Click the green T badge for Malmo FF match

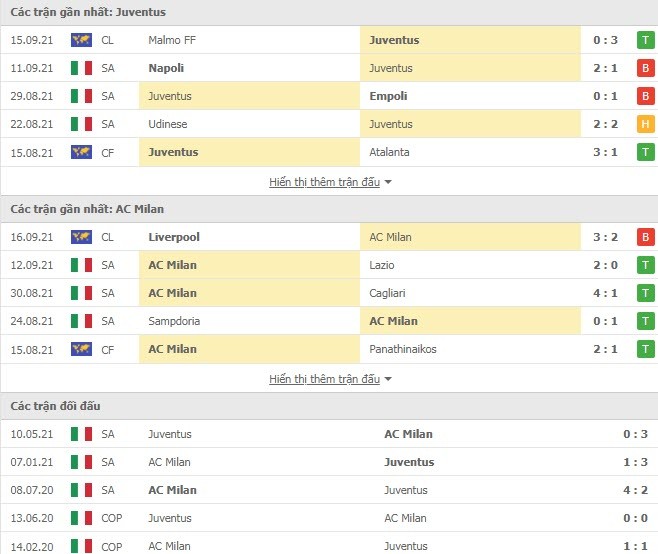pyautogui.click(x=645, y=40)
